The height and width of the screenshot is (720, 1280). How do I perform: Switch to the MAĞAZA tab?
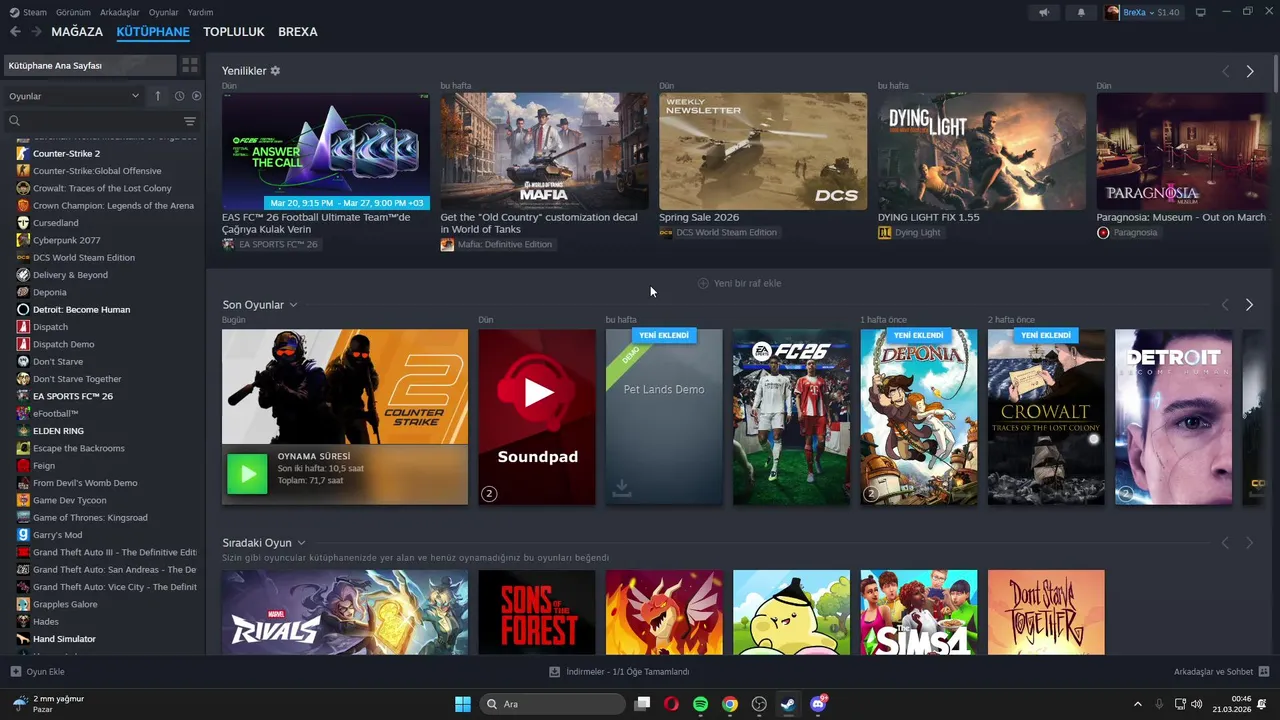pos(77,32)
